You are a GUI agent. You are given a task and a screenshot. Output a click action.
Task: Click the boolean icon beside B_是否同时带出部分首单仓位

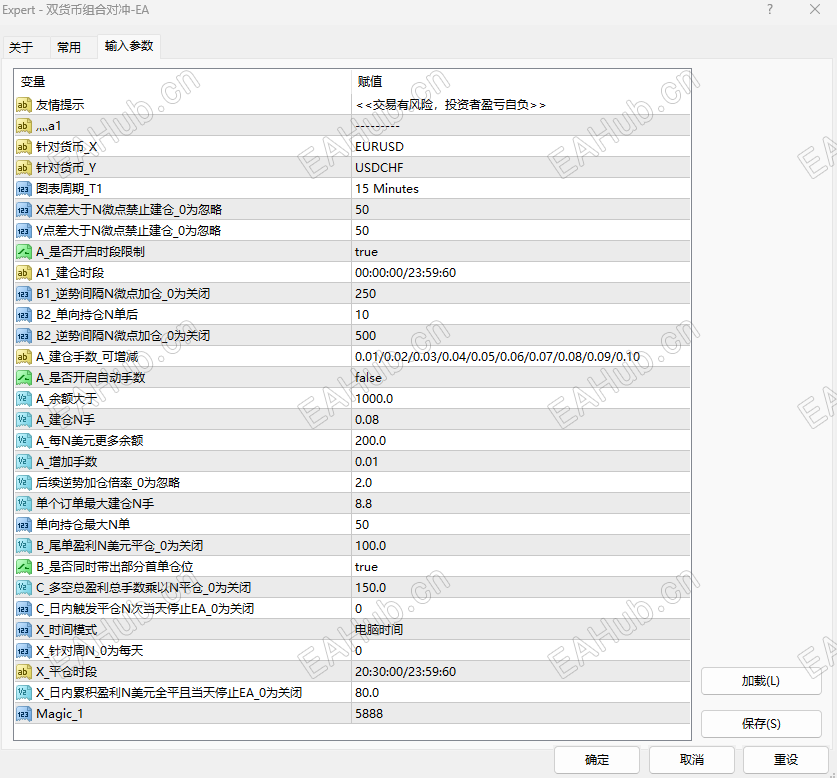click(23, 567)
